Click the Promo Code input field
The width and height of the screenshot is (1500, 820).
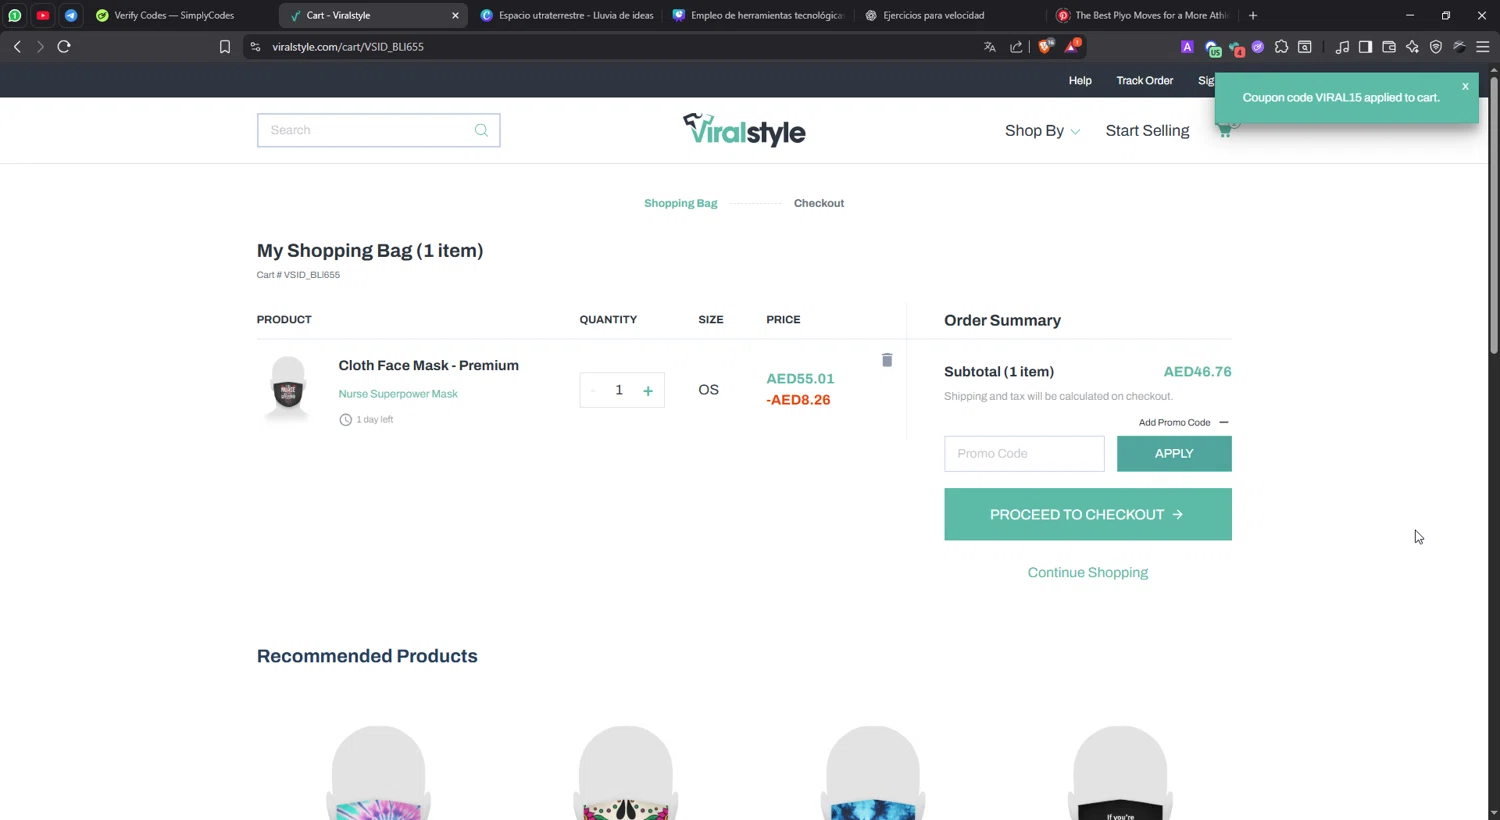click(1024, 454)
